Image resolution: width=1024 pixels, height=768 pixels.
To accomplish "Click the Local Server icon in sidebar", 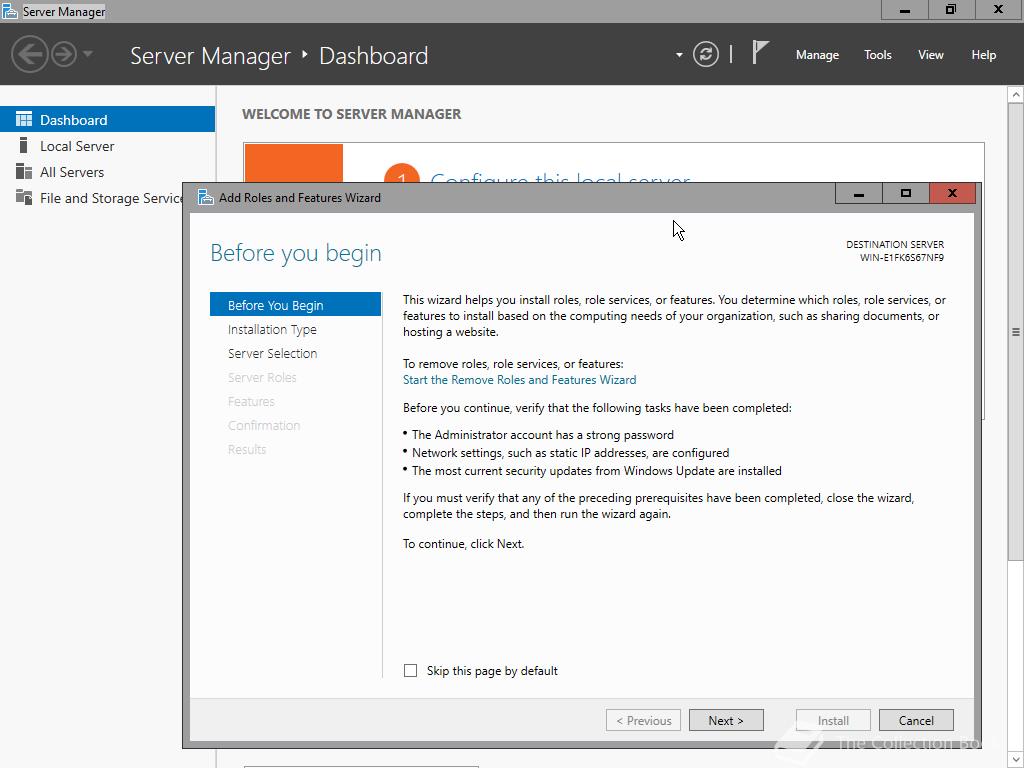I will [x=24, y=145].
